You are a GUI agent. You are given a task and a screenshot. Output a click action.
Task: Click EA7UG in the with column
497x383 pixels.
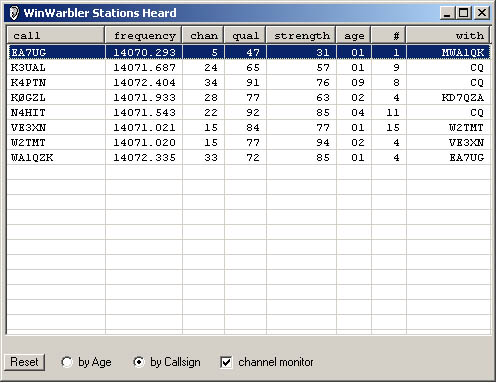click(x=466, y=158)
